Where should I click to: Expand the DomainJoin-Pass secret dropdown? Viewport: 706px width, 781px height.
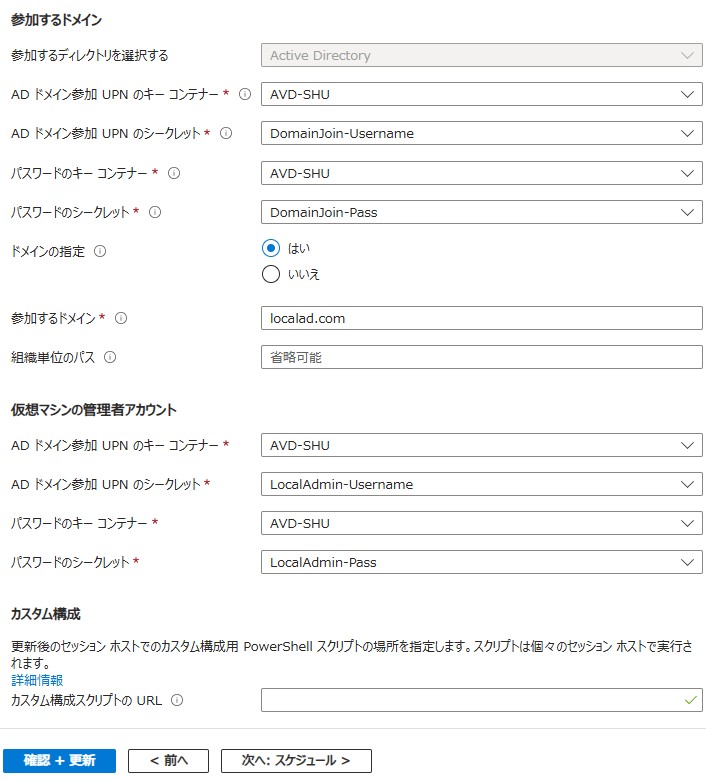tap(481, 212)
